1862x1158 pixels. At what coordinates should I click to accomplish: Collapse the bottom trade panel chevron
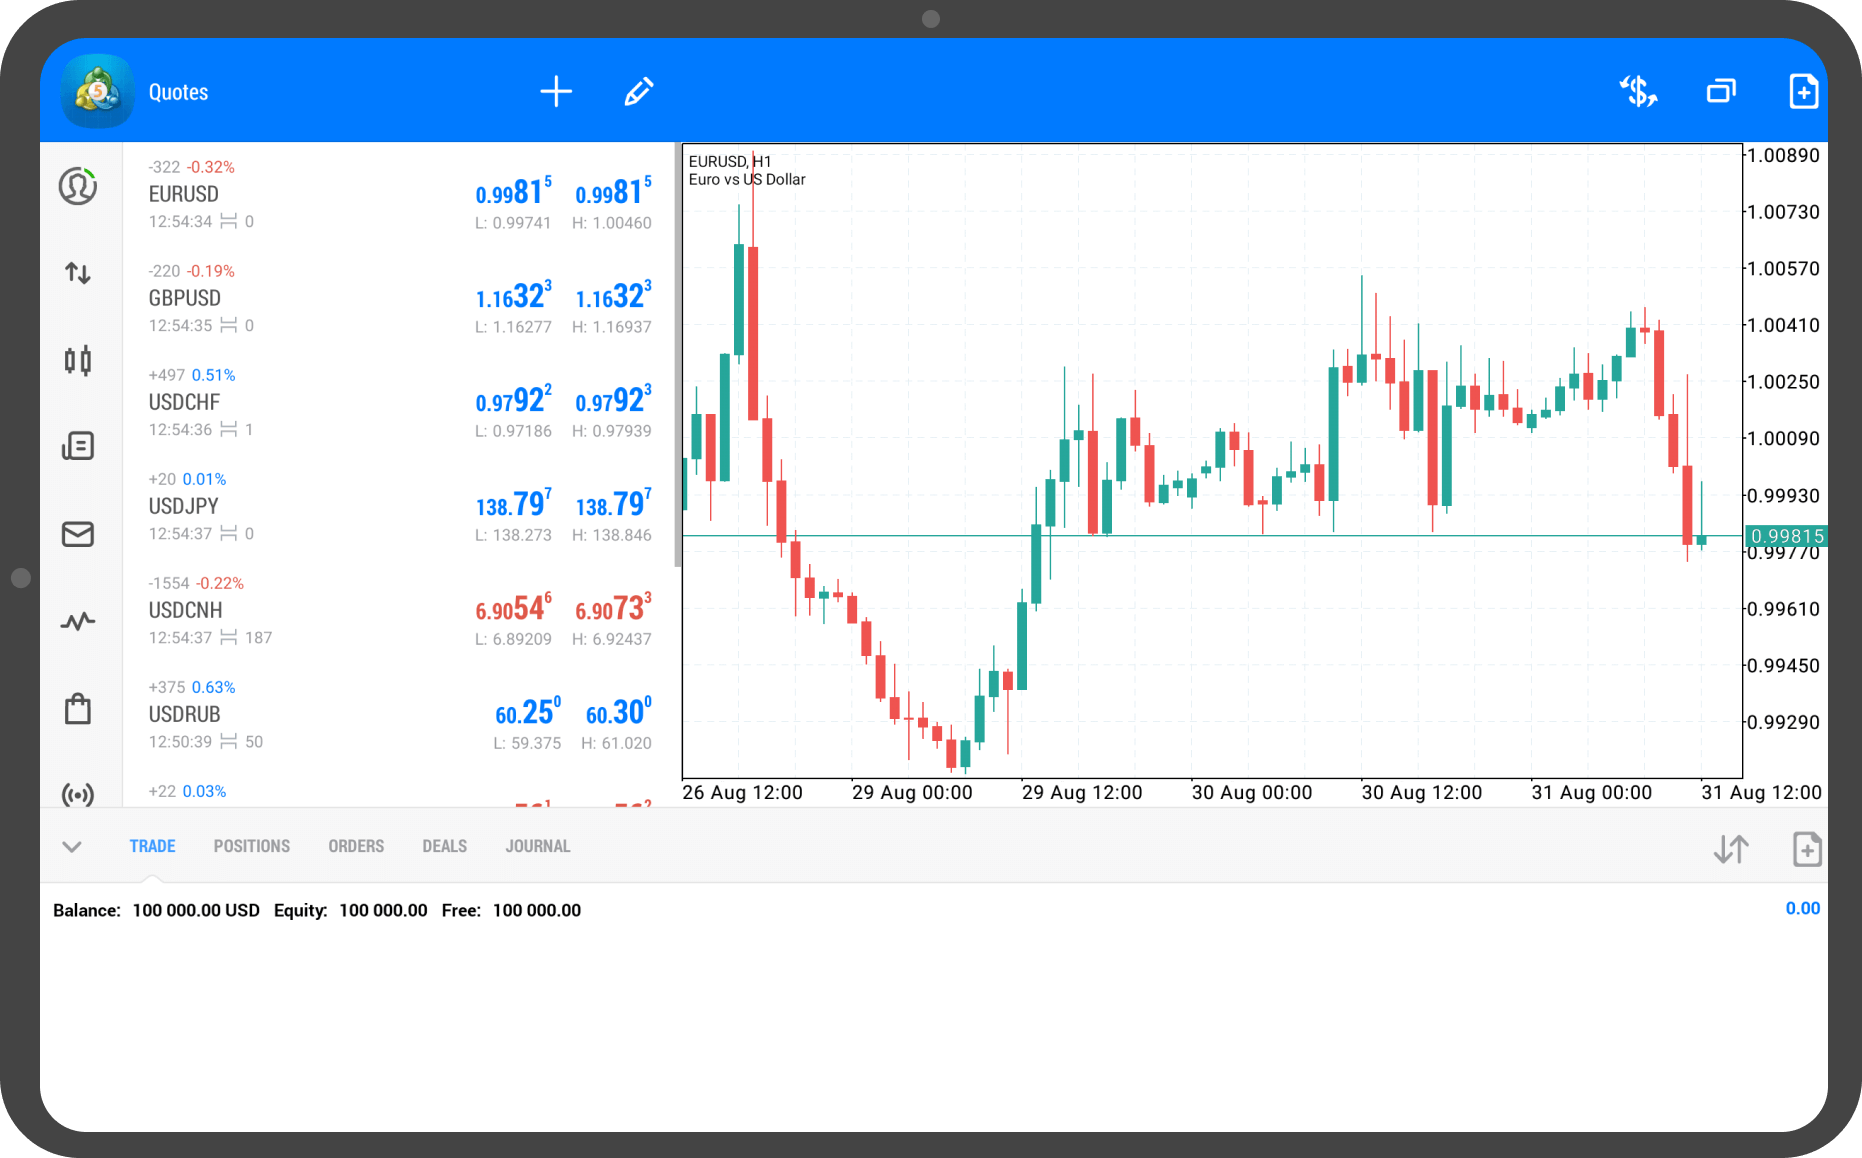72,847
